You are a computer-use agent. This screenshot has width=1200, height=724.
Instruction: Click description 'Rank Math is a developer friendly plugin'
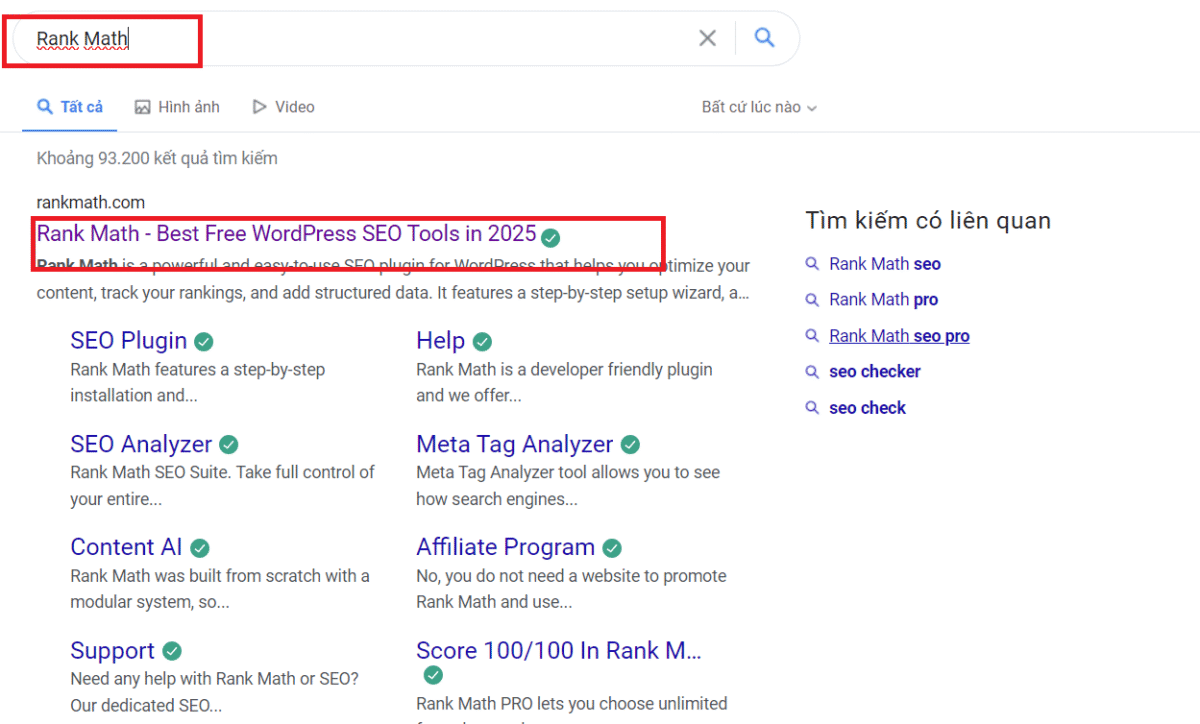click(x=564, y=382)
